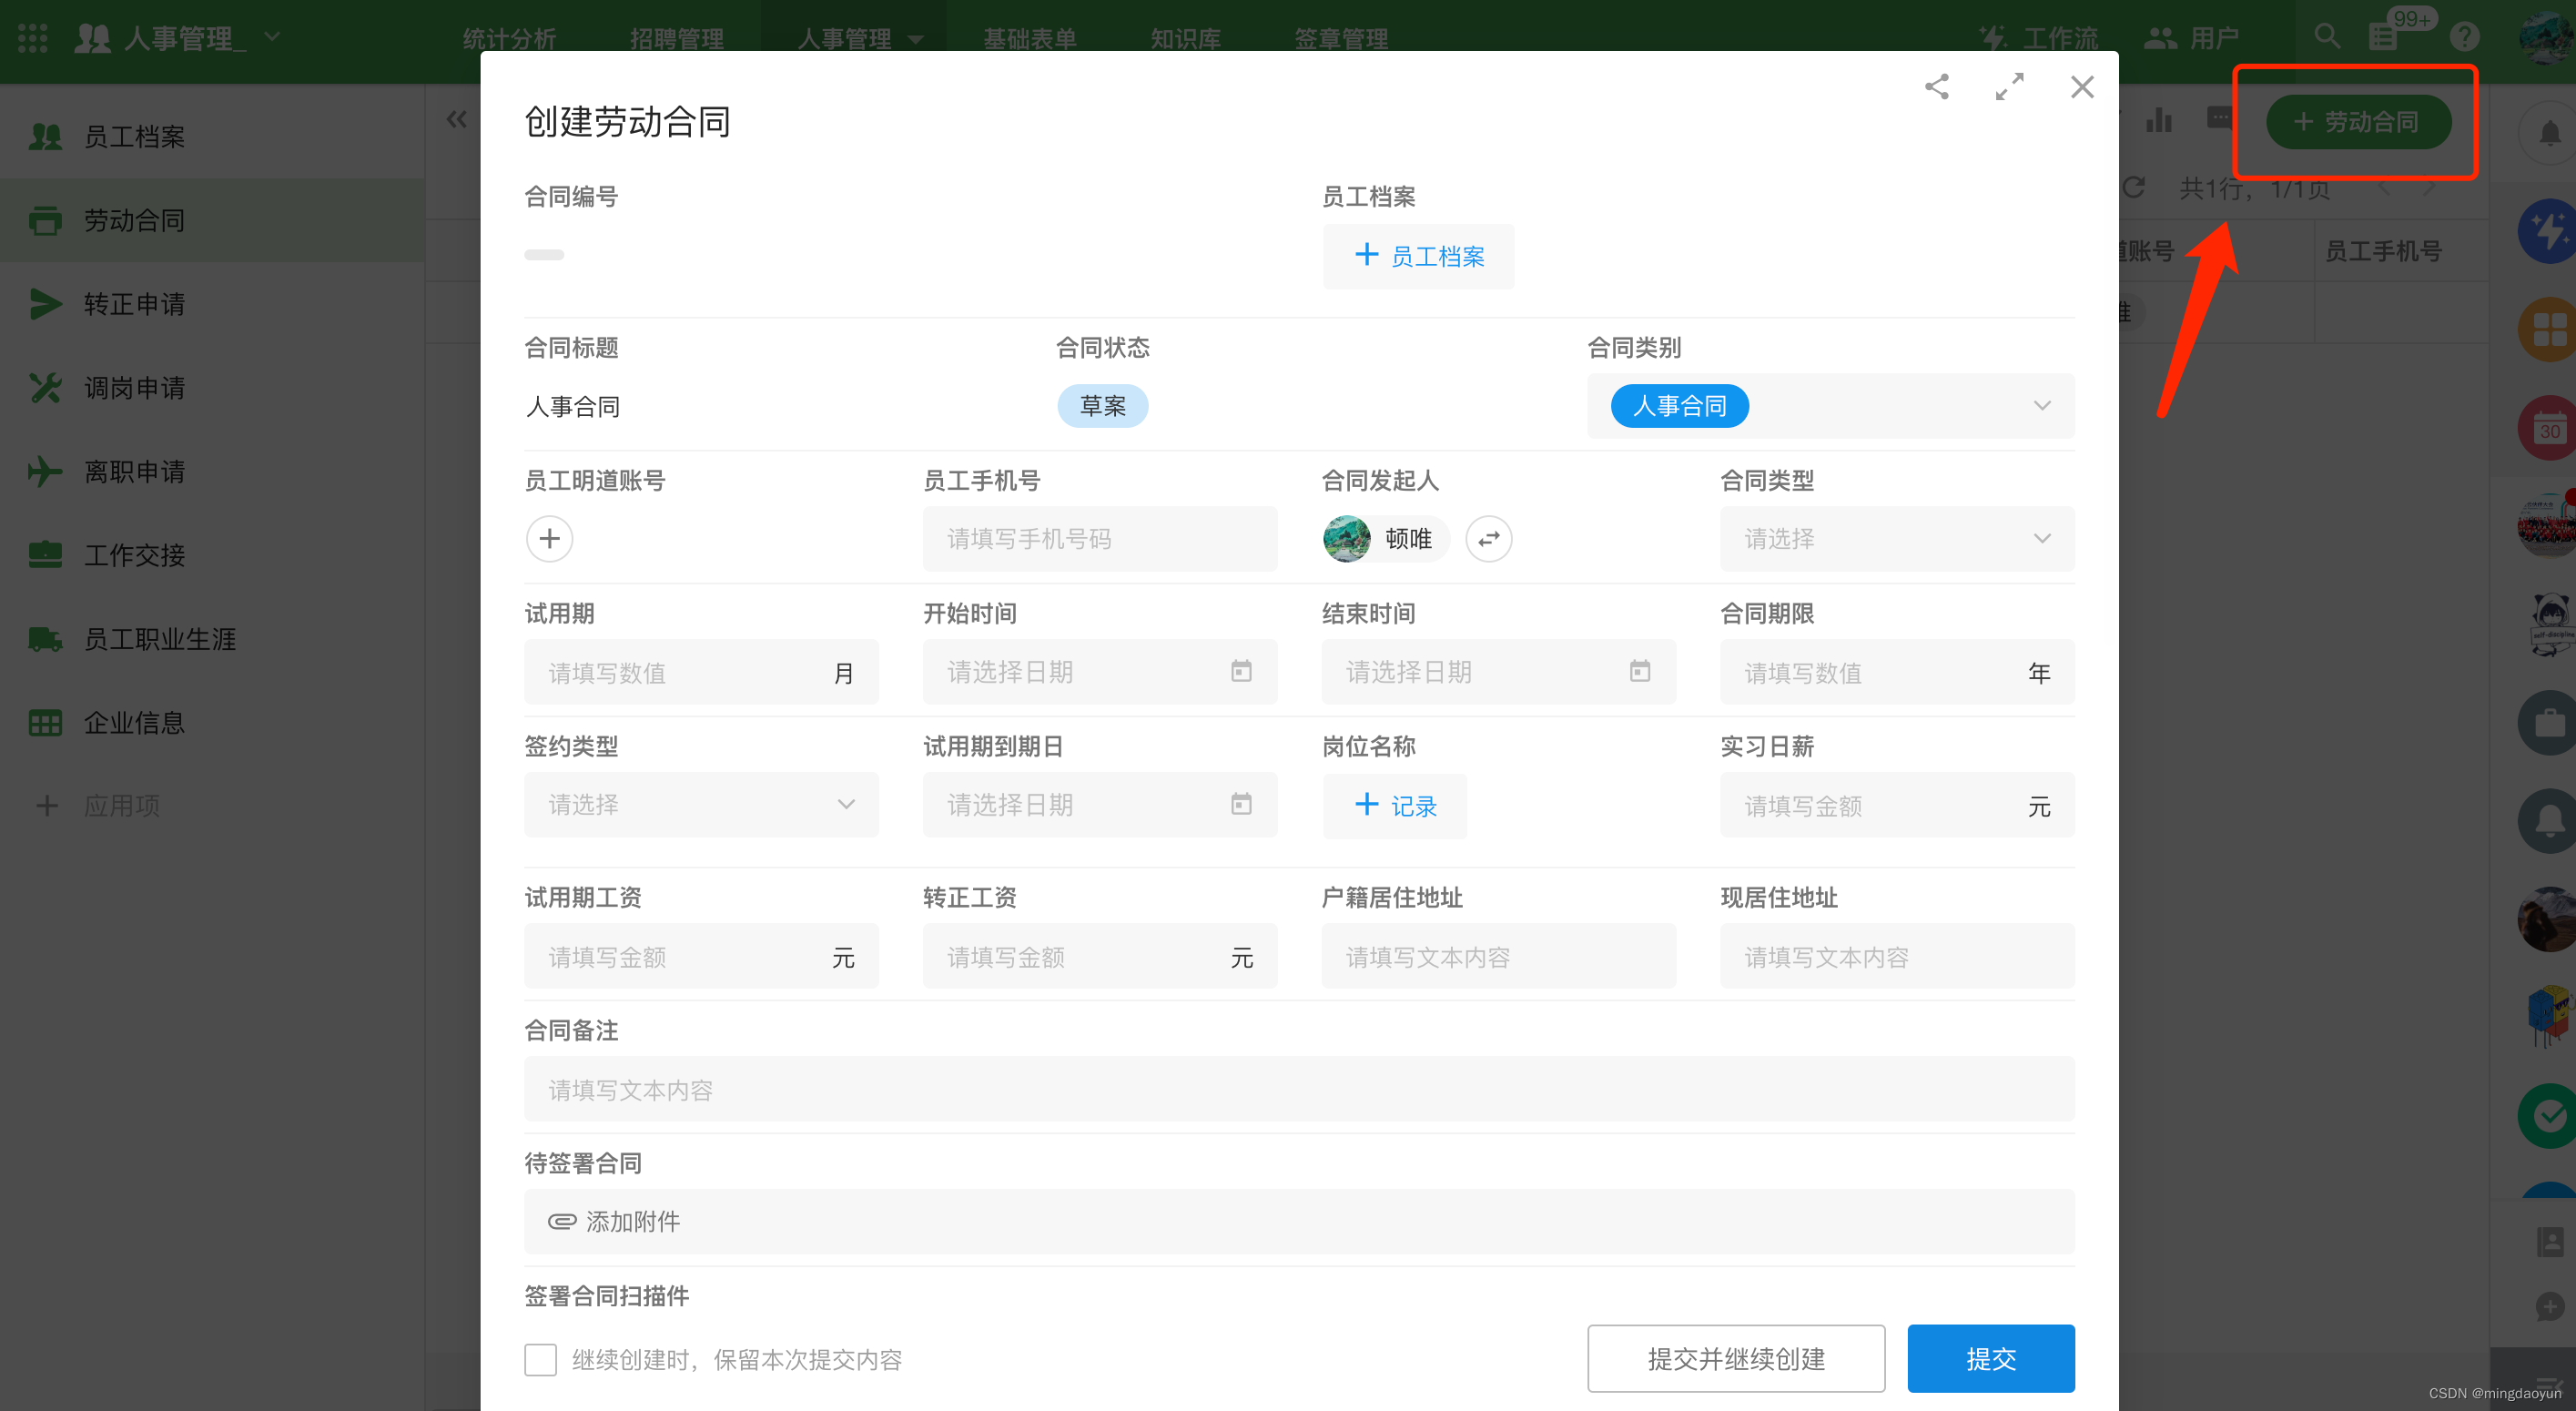2576x1411 pixels.
Task: Expand dialog to fullscreen with arrows icon
Action: (x=2009, y=87)
